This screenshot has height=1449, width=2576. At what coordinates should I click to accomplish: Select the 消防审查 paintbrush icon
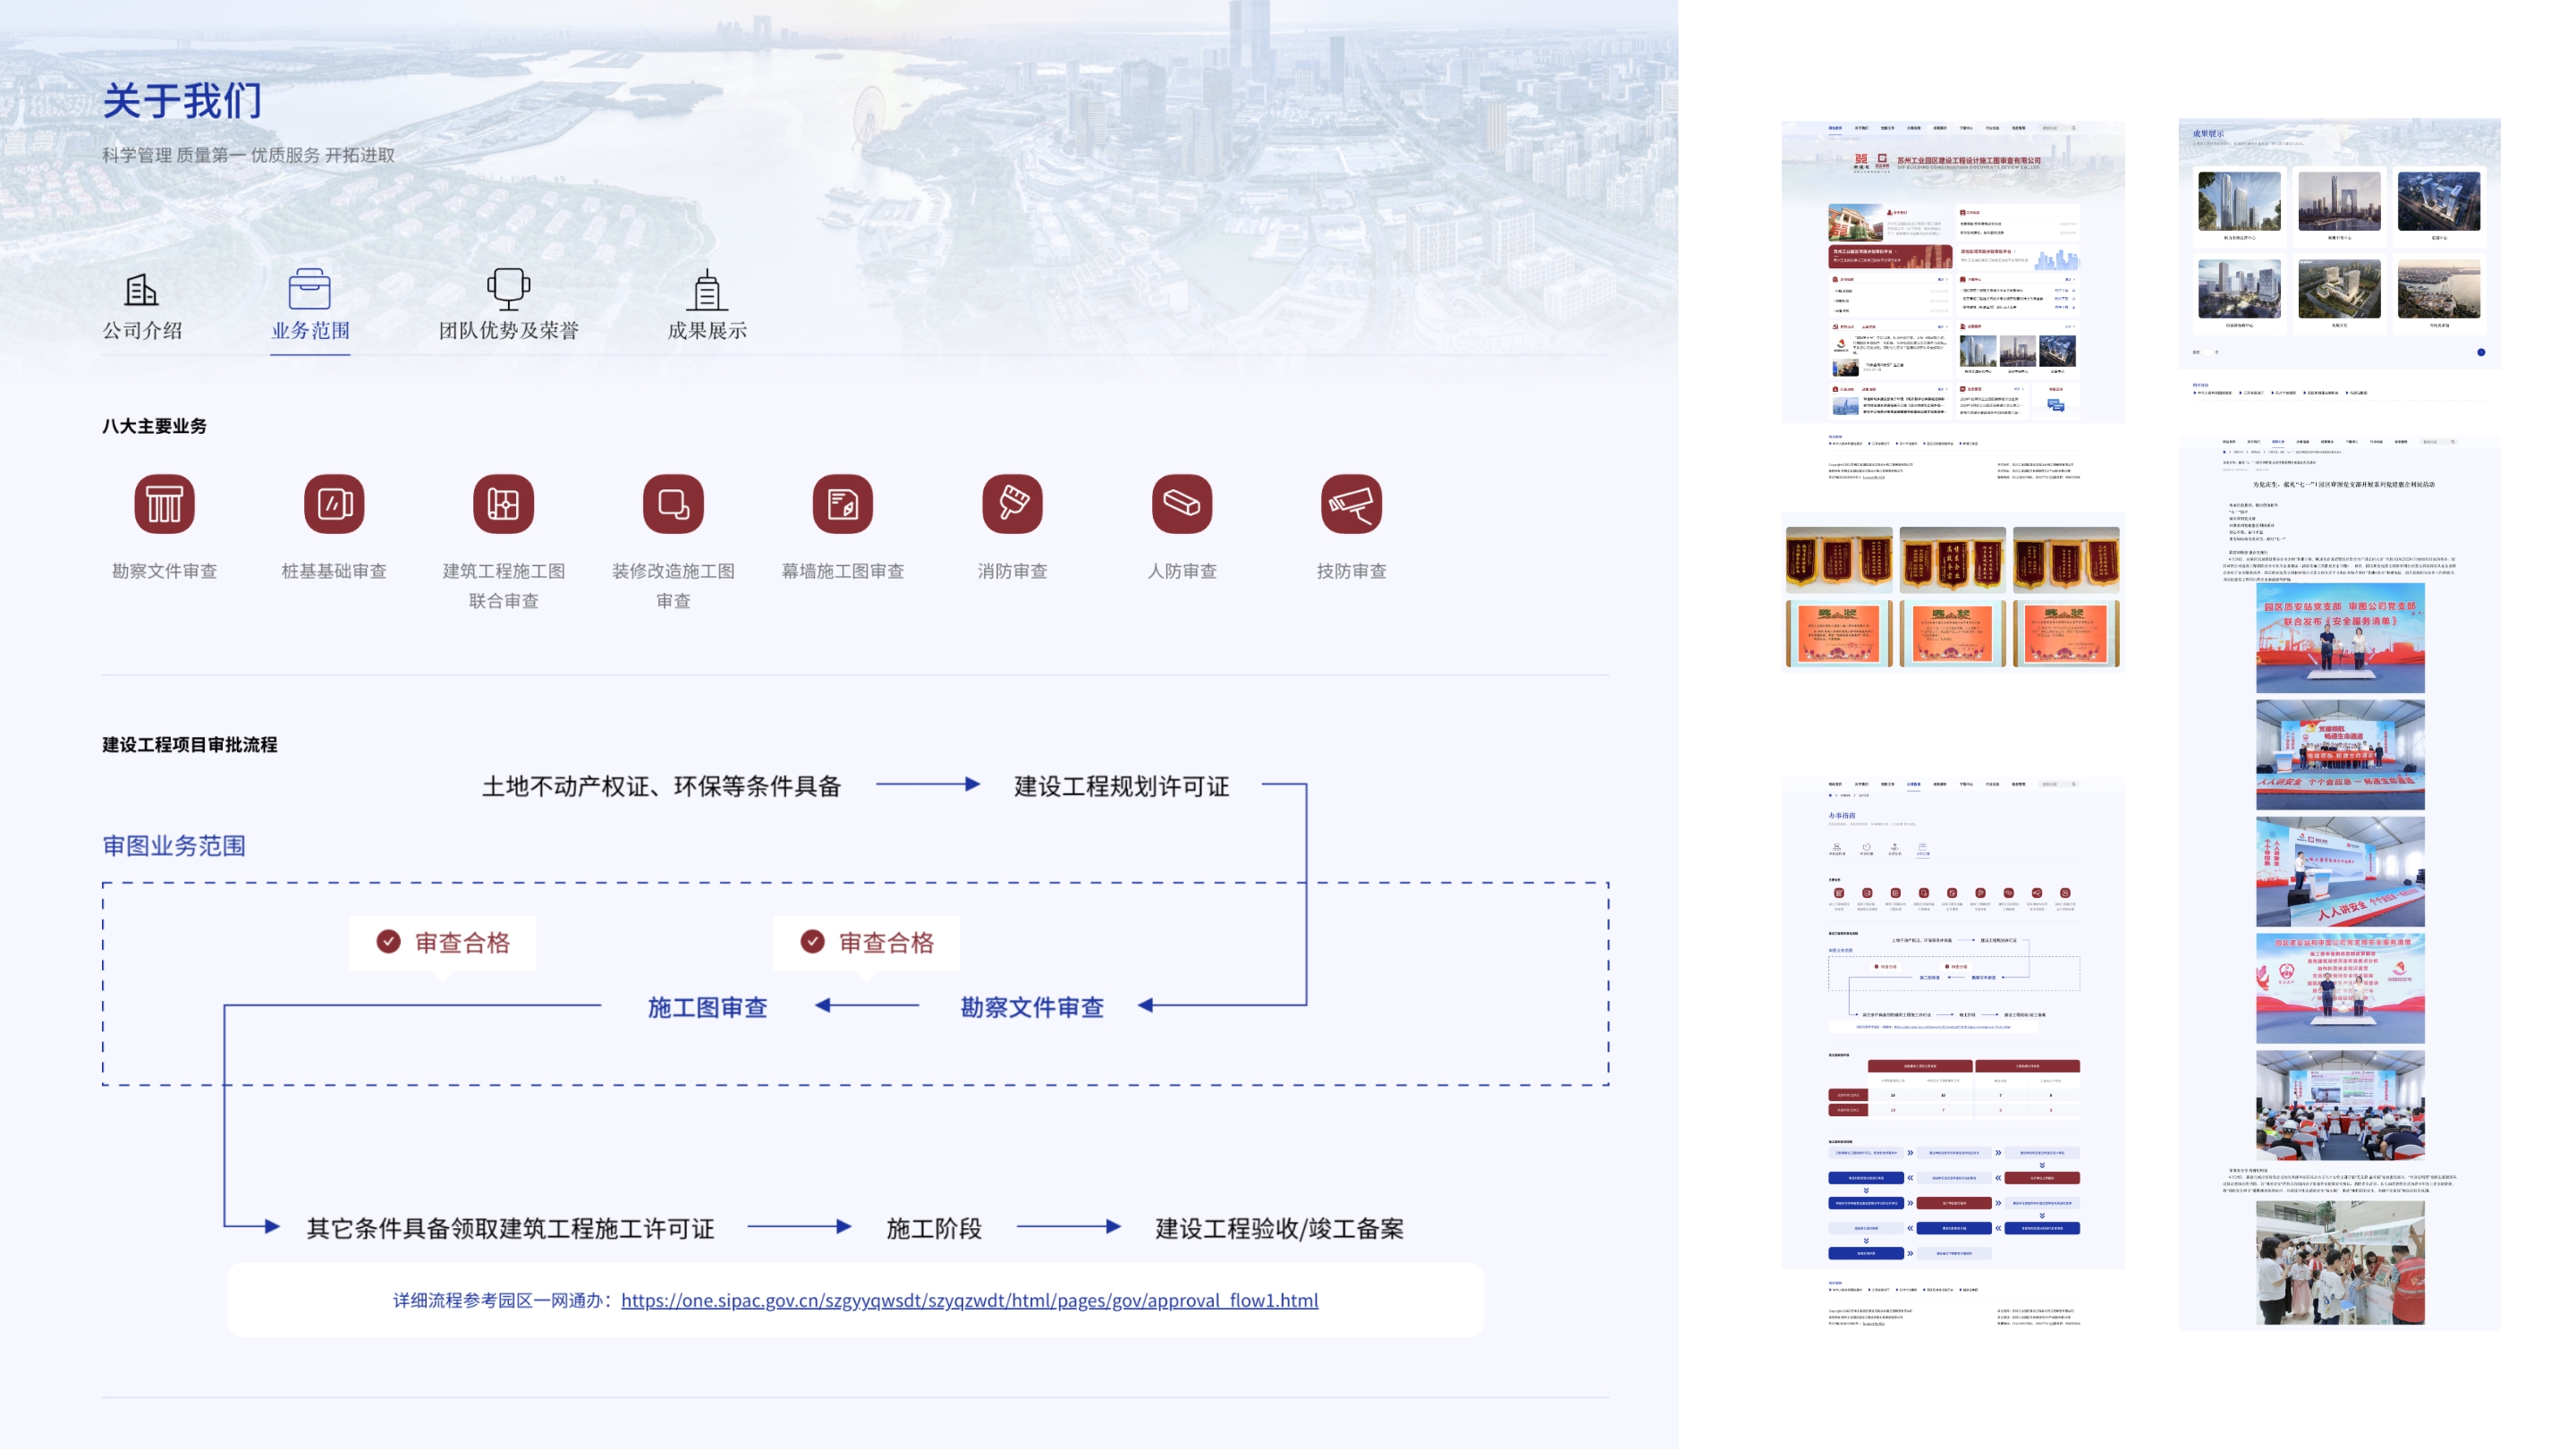1012,504
